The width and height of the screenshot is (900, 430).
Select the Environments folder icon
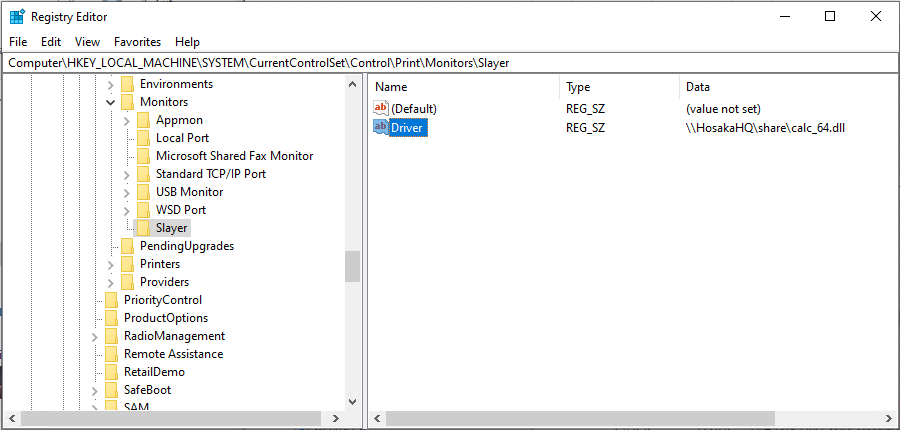[127, 84]
